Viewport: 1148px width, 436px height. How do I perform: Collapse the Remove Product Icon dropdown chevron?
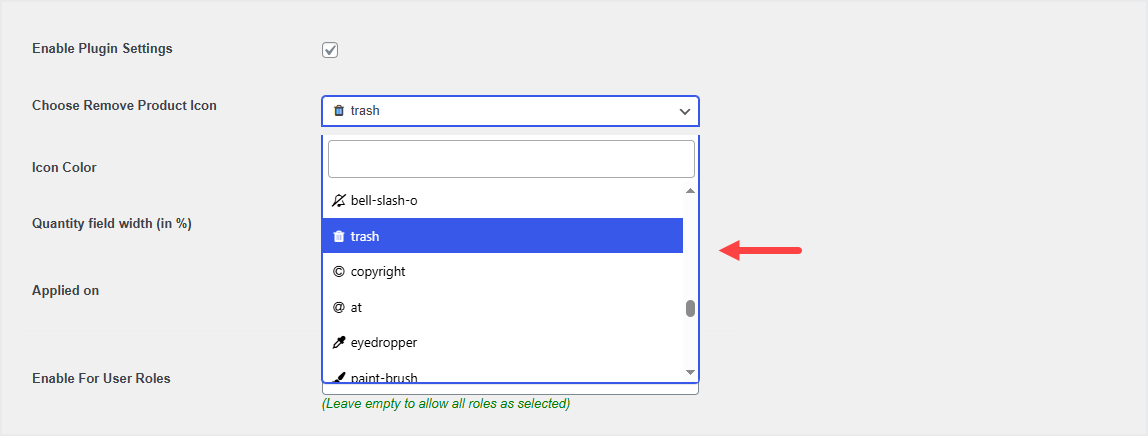(x=685, y=111)
